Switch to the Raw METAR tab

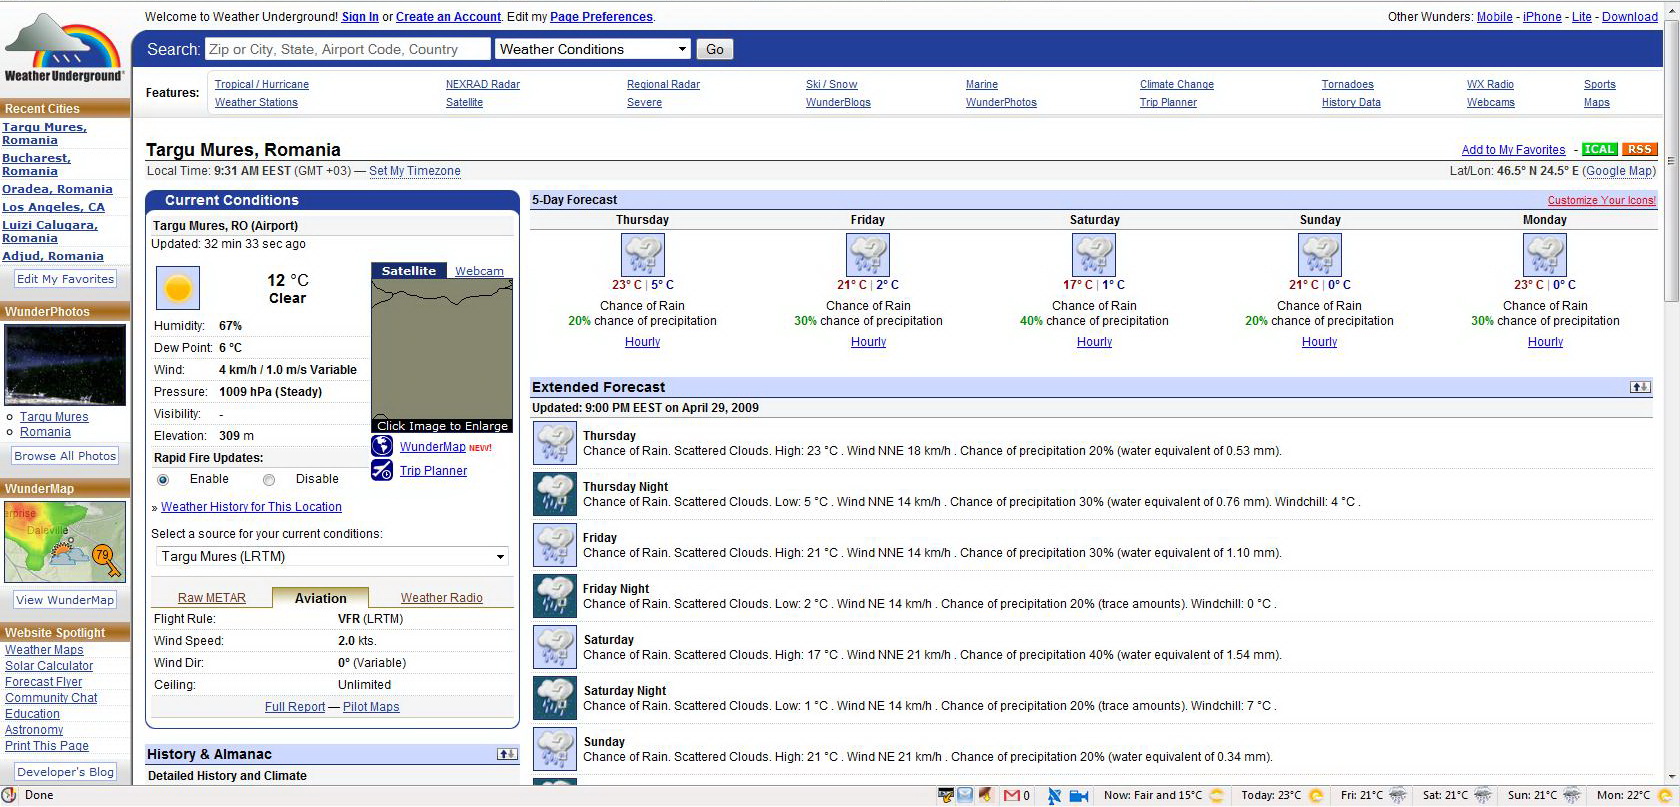click(x=211, y=598)
